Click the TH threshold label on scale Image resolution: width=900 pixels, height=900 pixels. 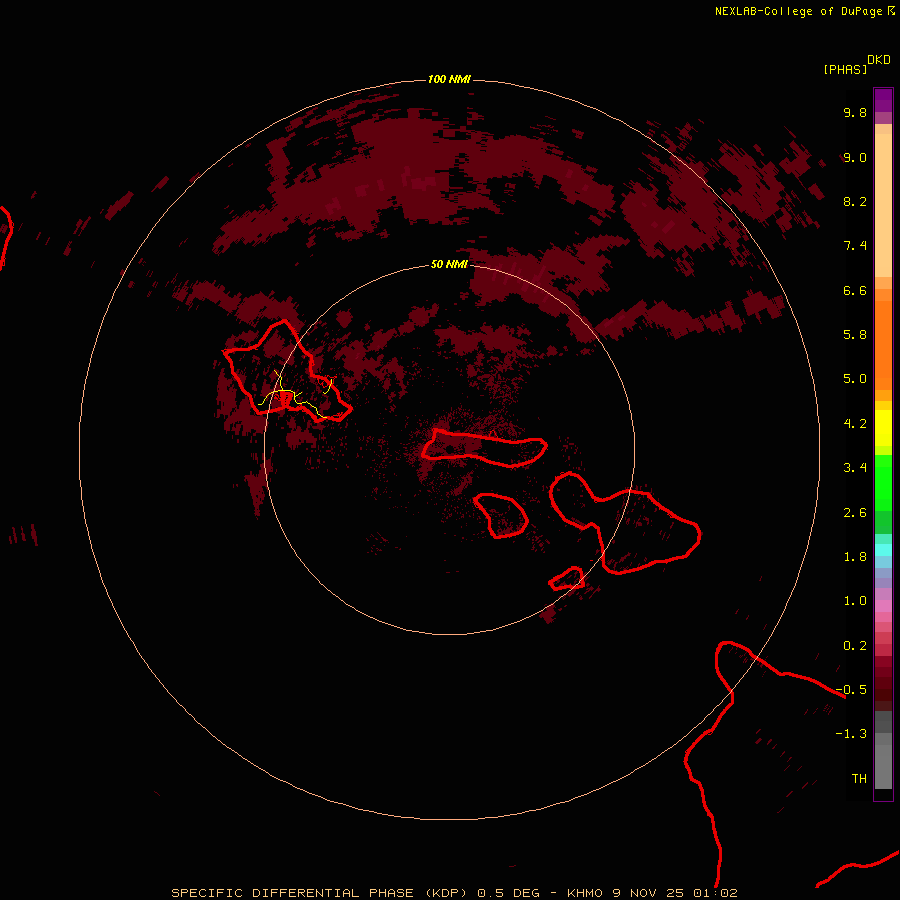click(859, 779)
